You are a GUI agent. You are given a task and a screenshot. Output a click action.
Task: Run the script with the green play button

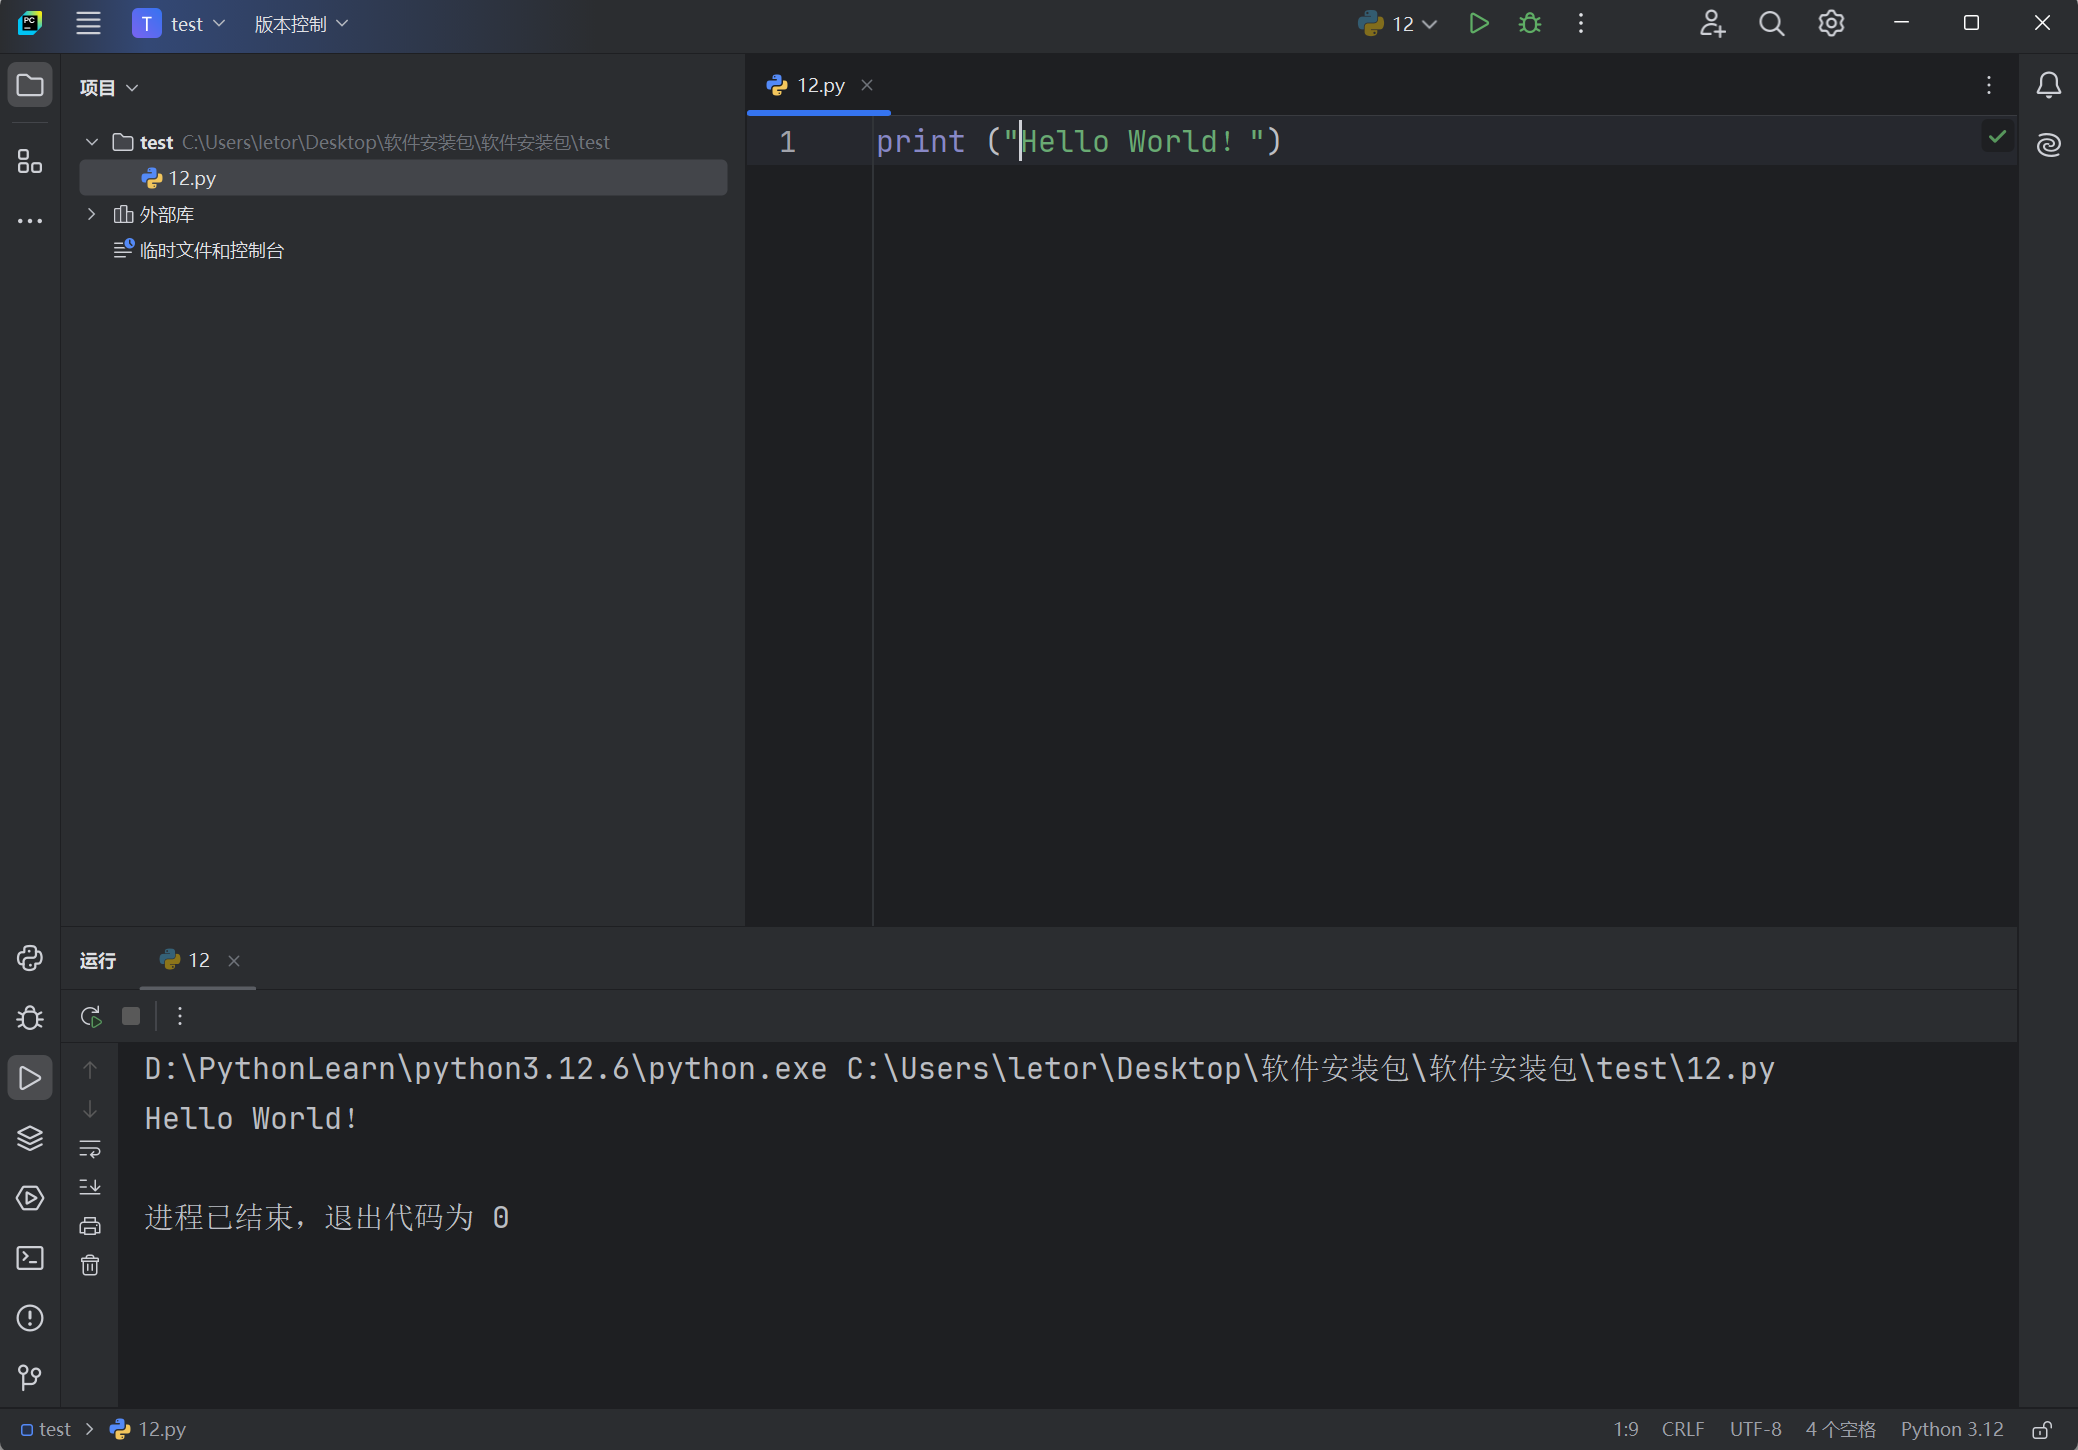tap(1479, 23)
